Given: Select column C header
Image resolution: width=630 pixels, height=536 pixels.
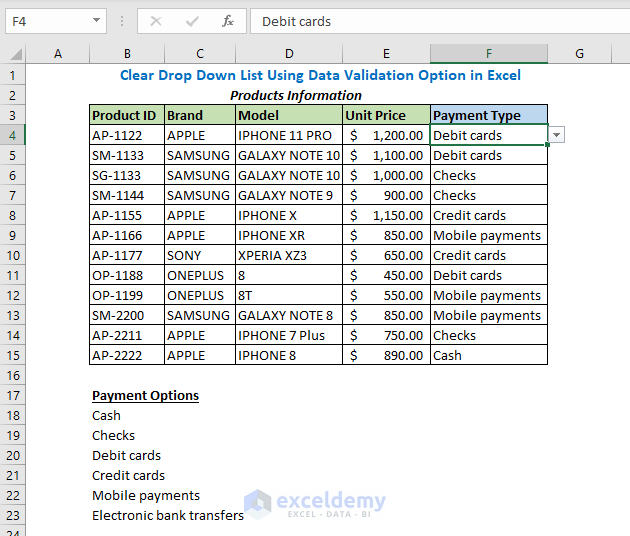Looking at the screenshot, I should [200, 54].
